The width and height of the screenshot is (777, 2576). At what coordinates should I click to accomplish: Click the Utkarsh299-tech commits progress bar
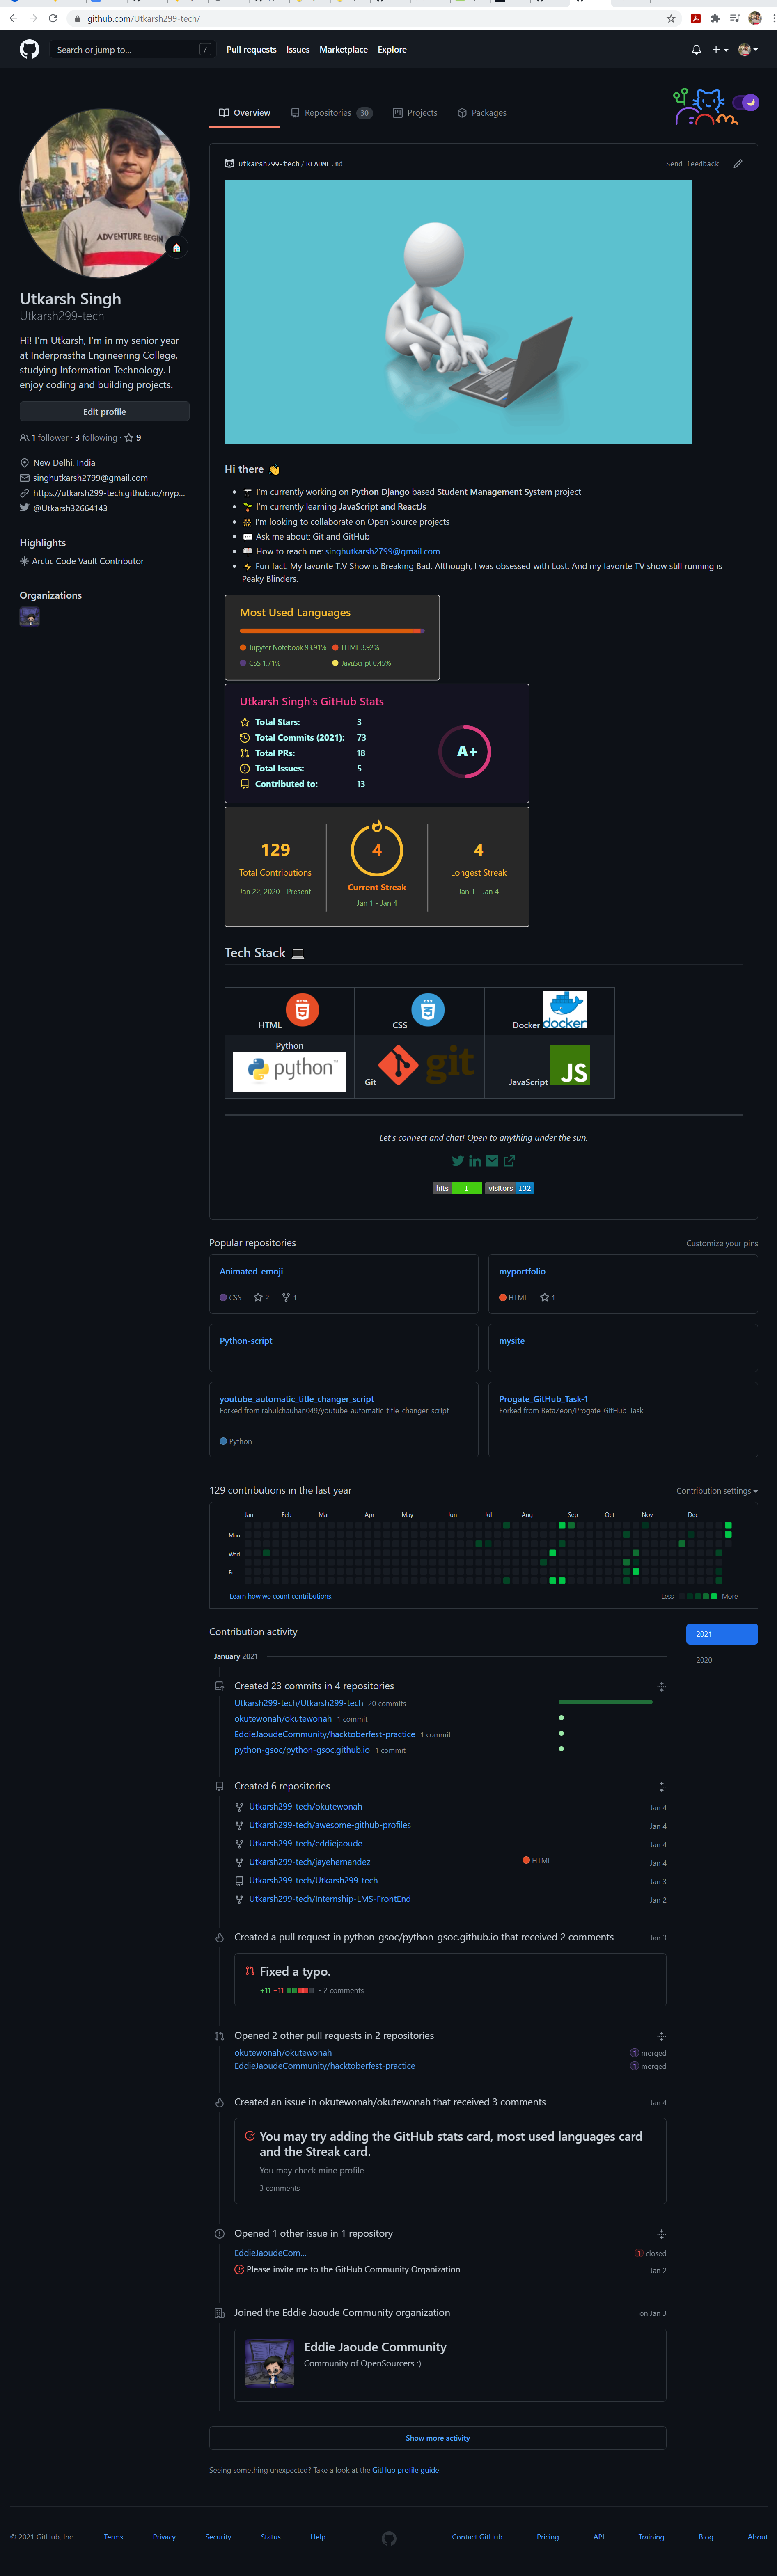[606, 1701]
